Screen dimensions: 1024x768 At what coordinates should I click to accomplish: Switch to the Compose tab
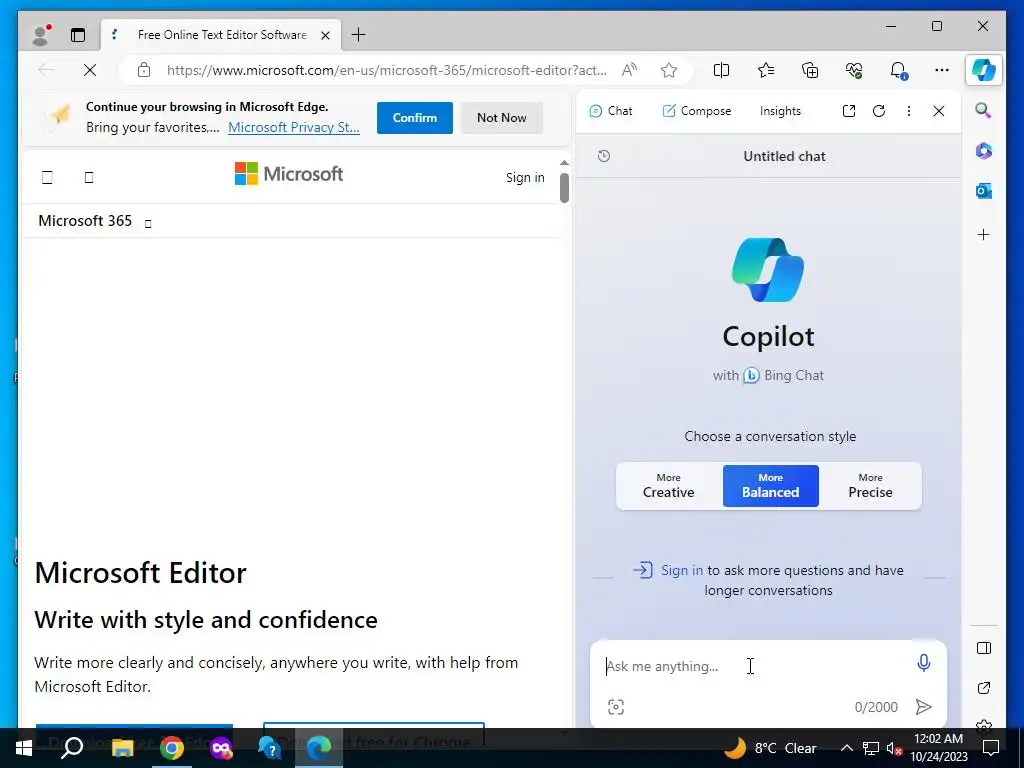pyautogui.click(x=697, y=111)
